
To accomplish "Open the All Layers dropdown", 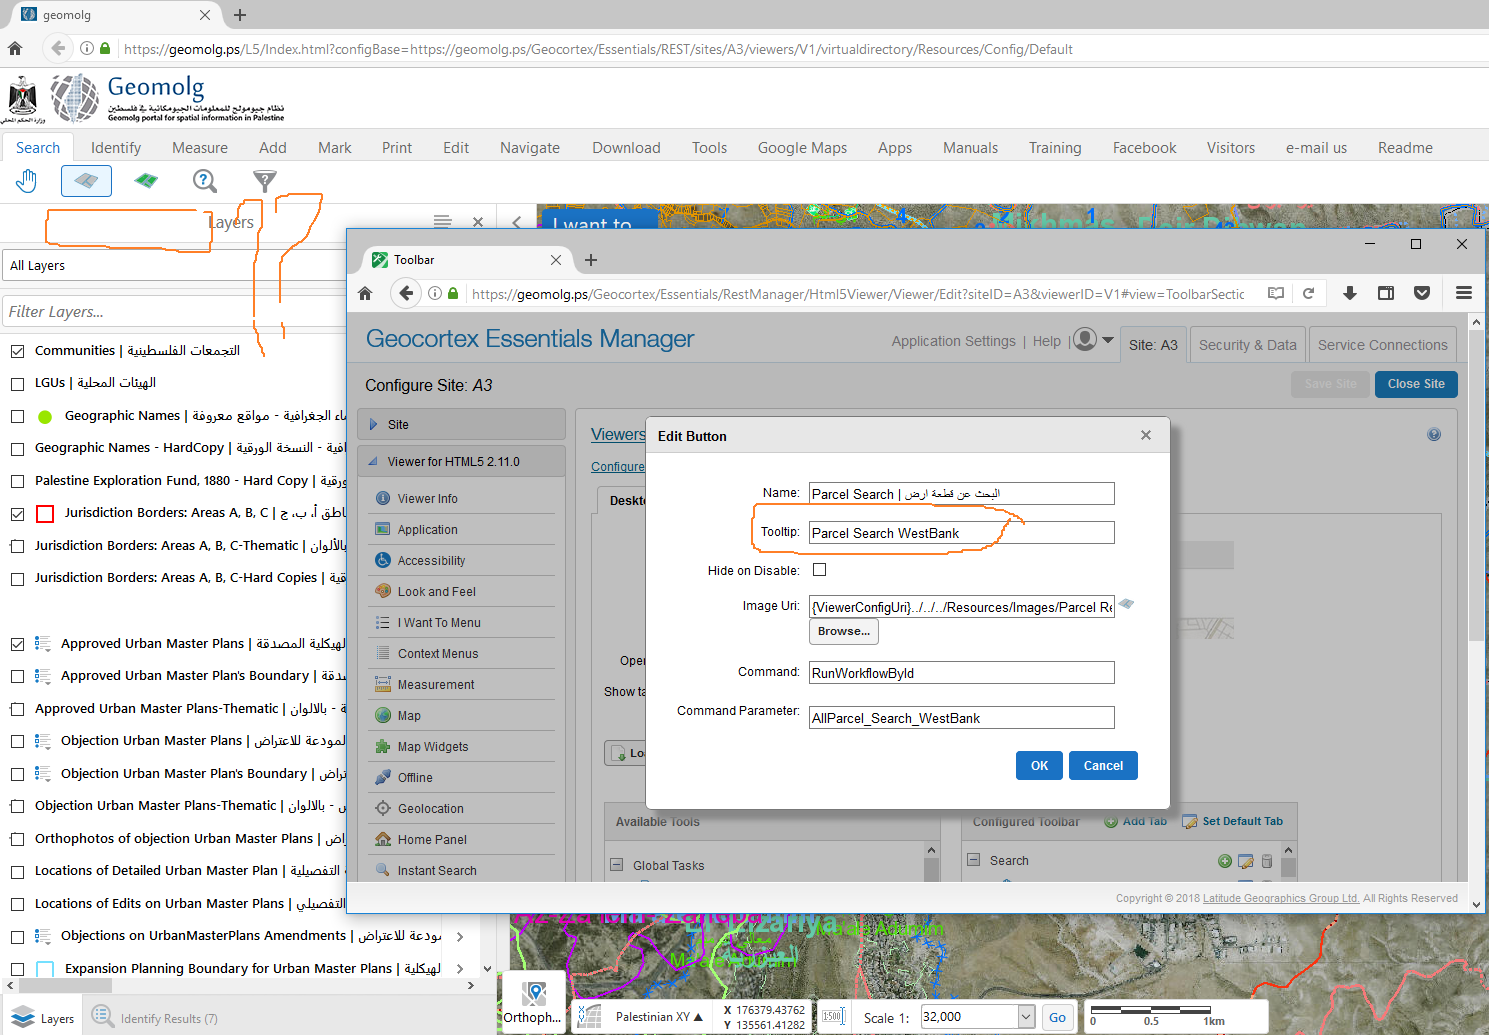I will point(174,265).
